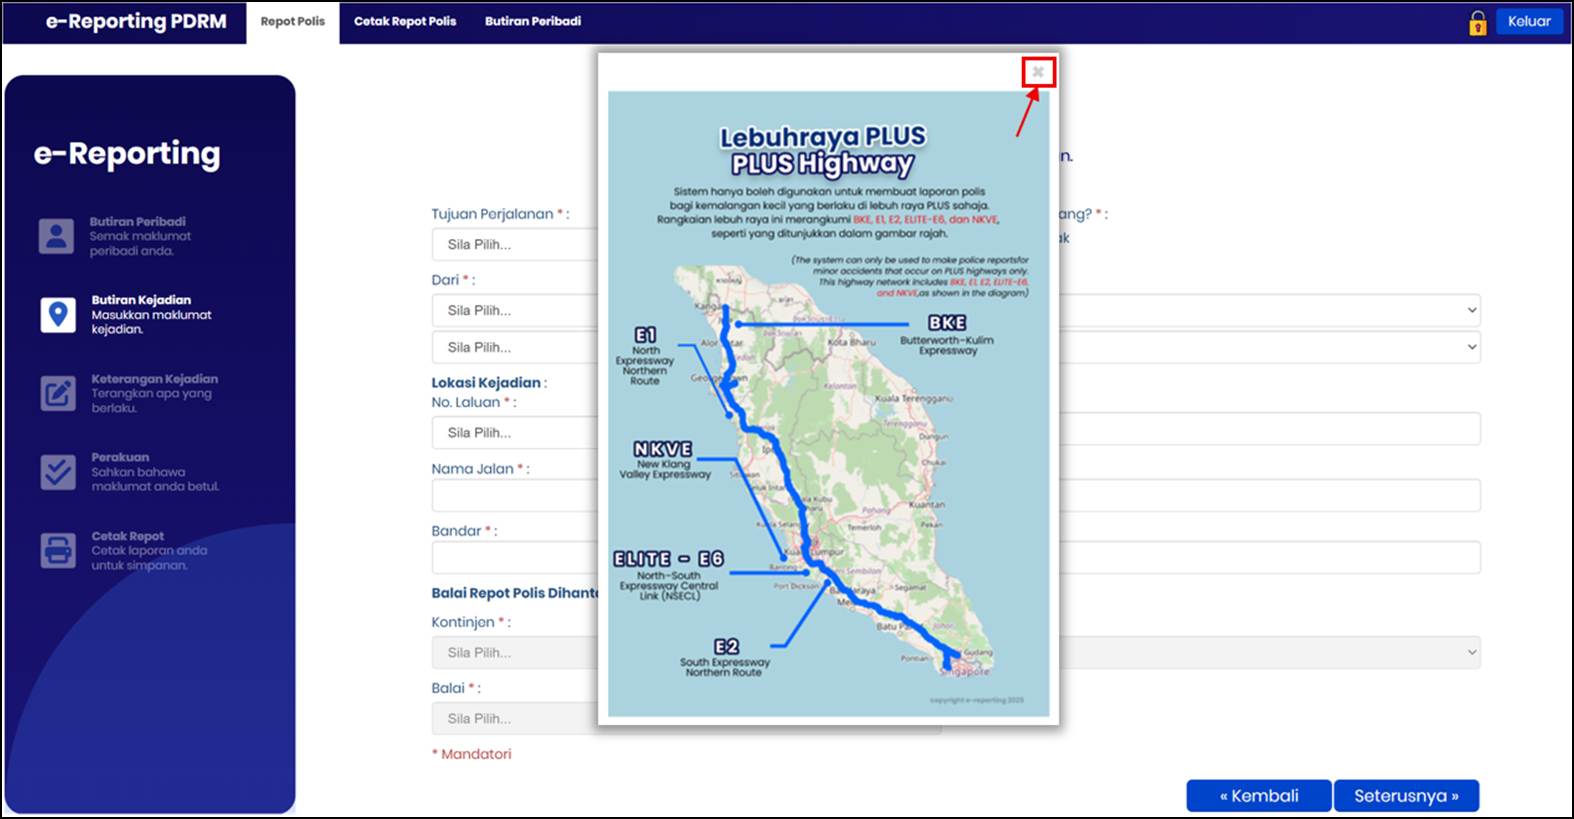Open the Butiran Peribadi top menu tab
This screenshot has width=1574, height=819.
pos(533,21)
